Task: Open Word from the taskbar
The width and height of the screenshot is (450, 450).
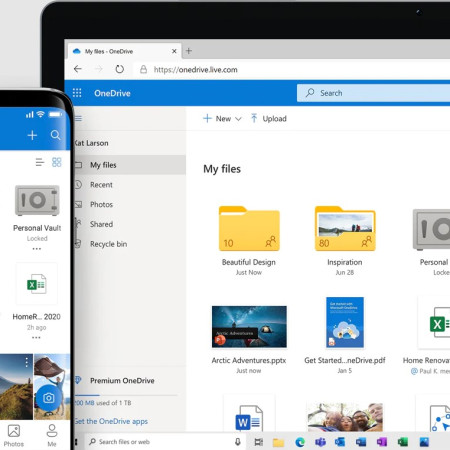Action: pyautogui.click(x=361, y=442)
